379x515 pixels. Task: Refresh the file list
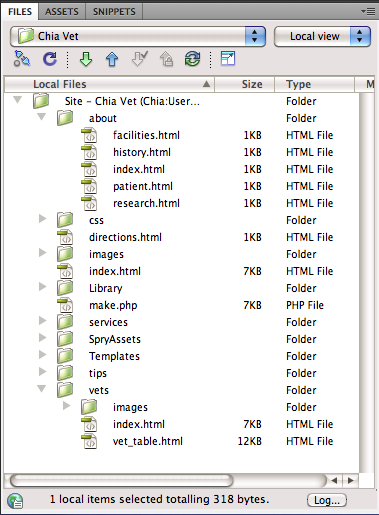[x=50, y=59]
